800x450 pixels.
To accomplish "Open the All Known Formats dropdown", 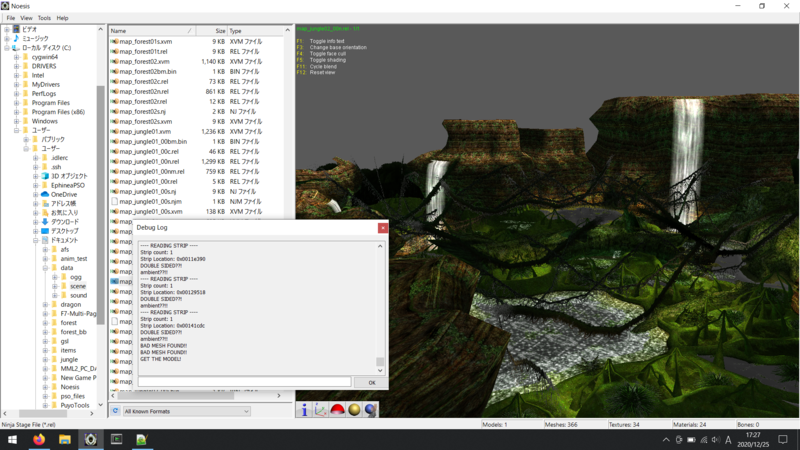I will [186, 411].
